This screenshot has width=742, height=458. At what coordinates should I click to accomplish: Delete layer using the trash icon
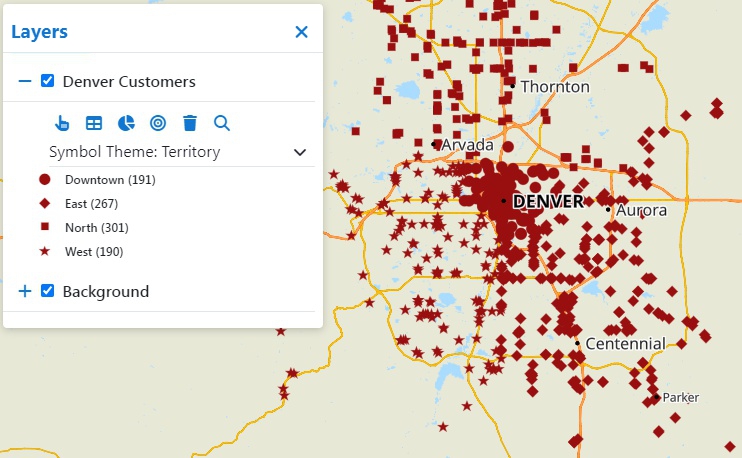pos(190,123)
